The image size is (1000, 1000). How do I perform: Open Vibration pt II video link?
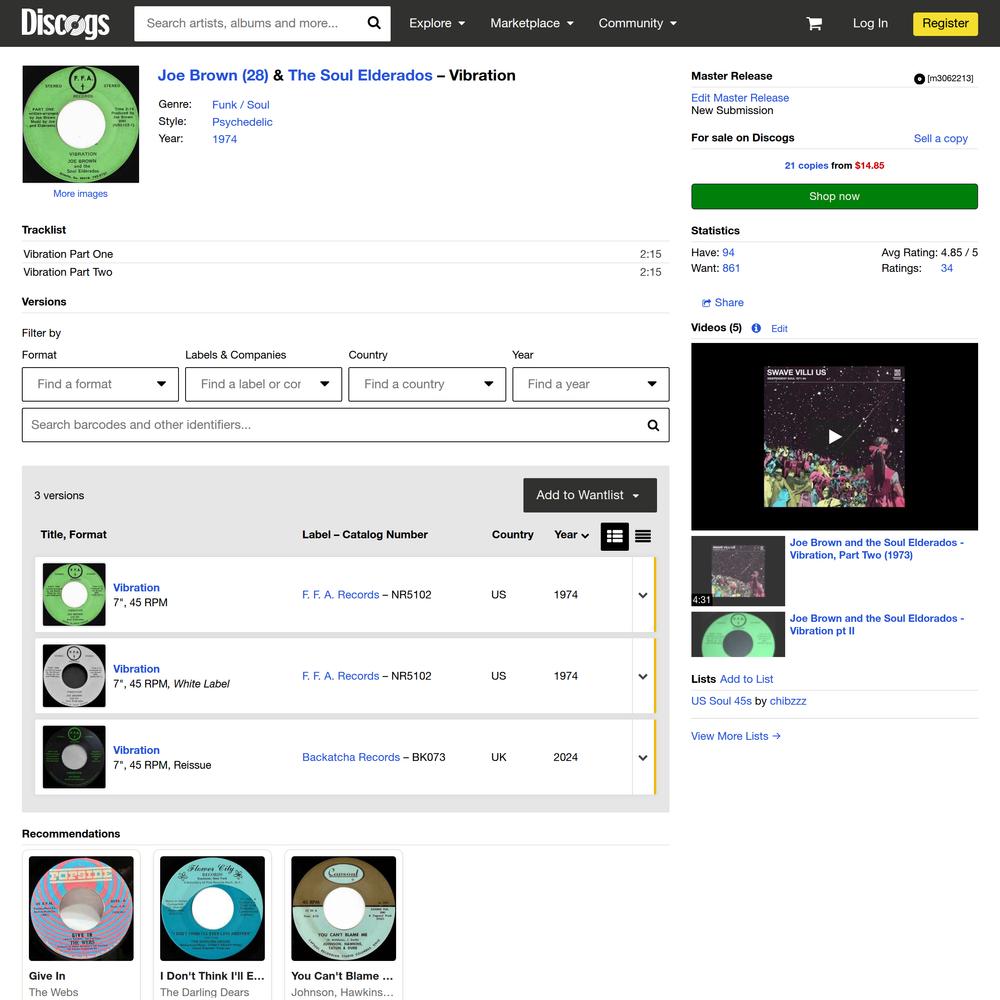point(877,624)
